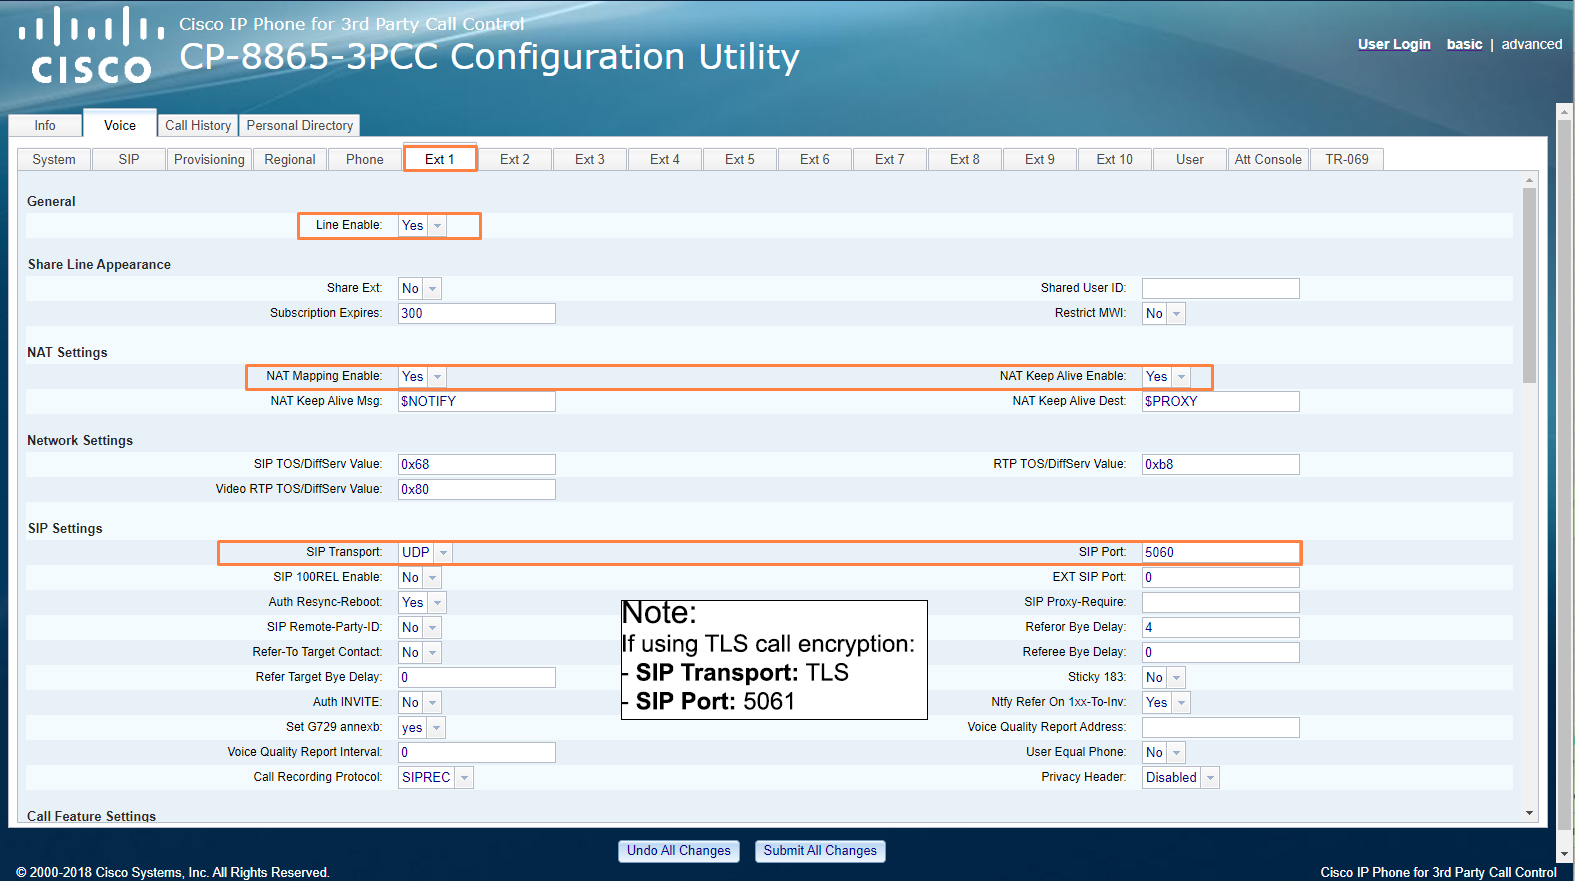The height and width of the screenshot is (881, 1575).
Task: Focus the SIP Port field
Action: coord(1221,553)
